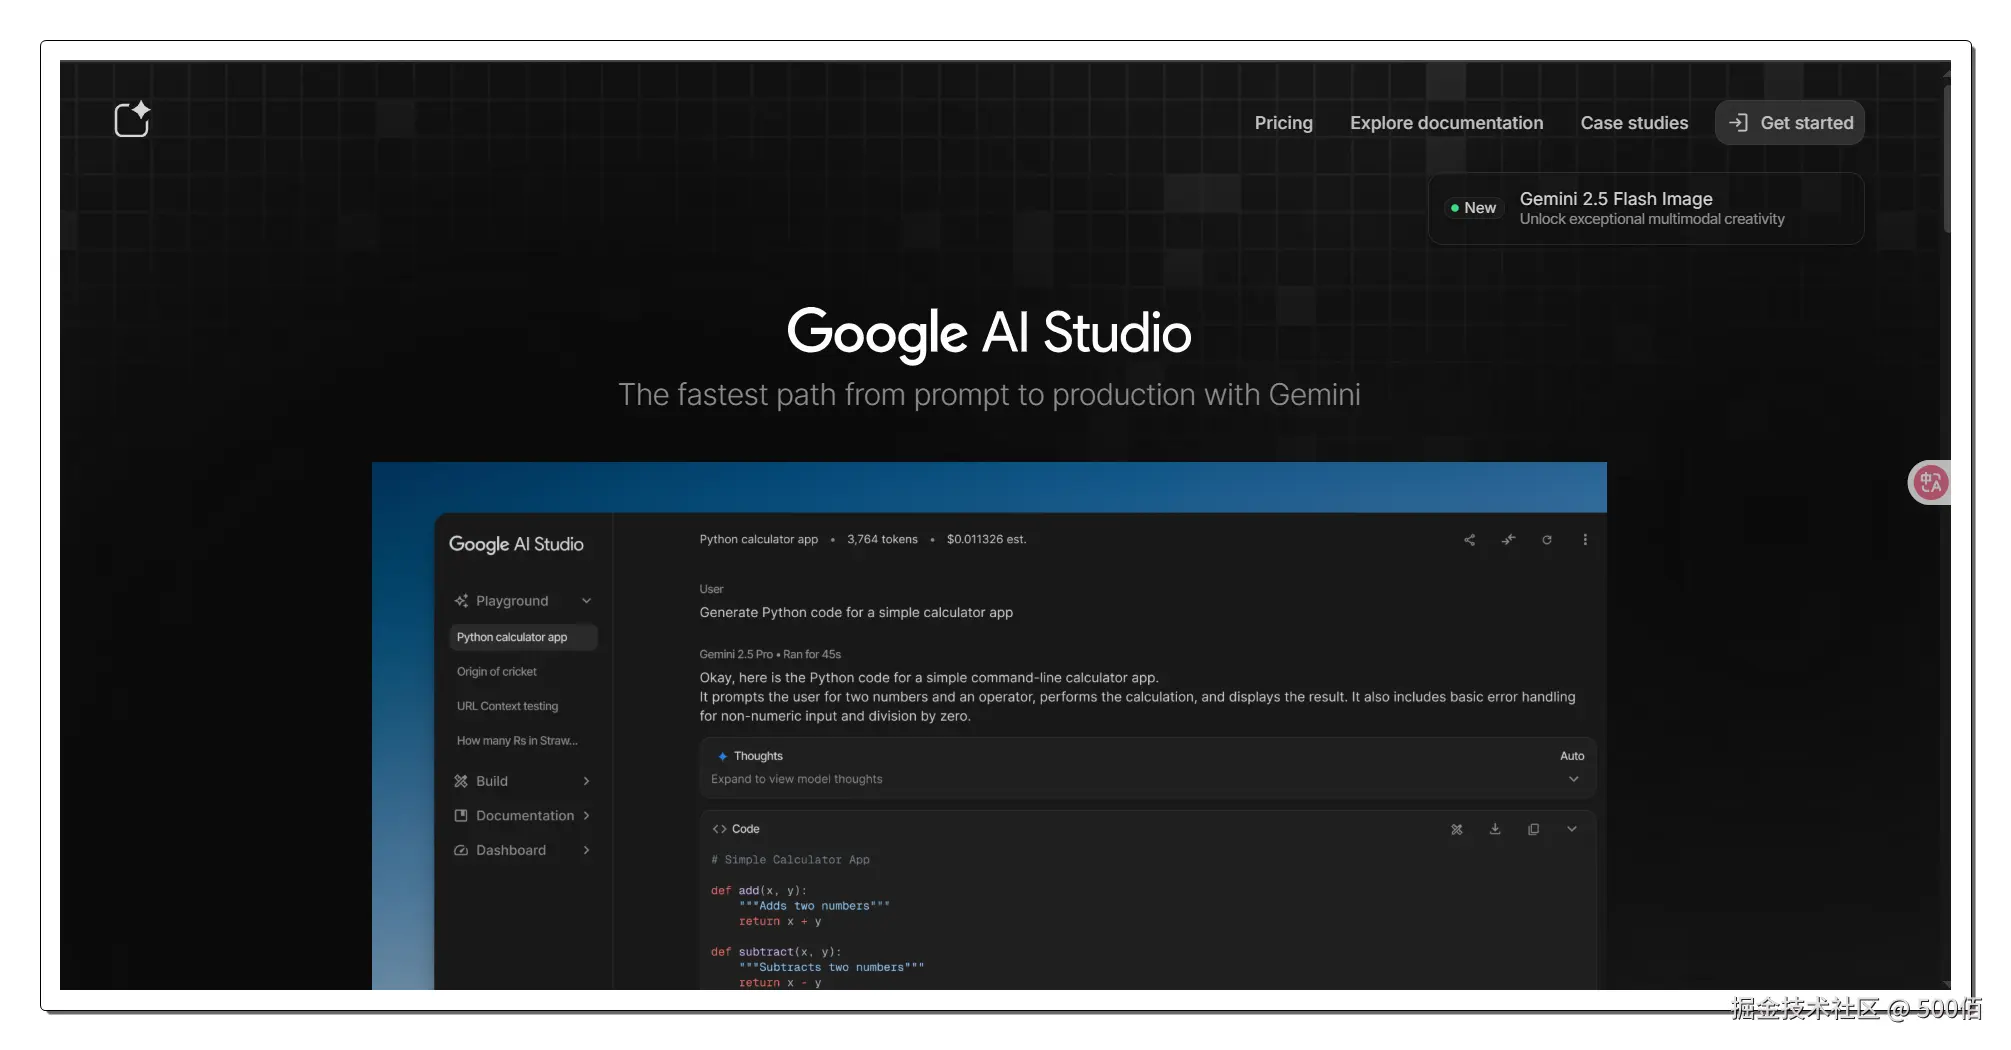
Task: Click the Auto label in the Thoughts panel
Action: click(x=1572, y=756)
